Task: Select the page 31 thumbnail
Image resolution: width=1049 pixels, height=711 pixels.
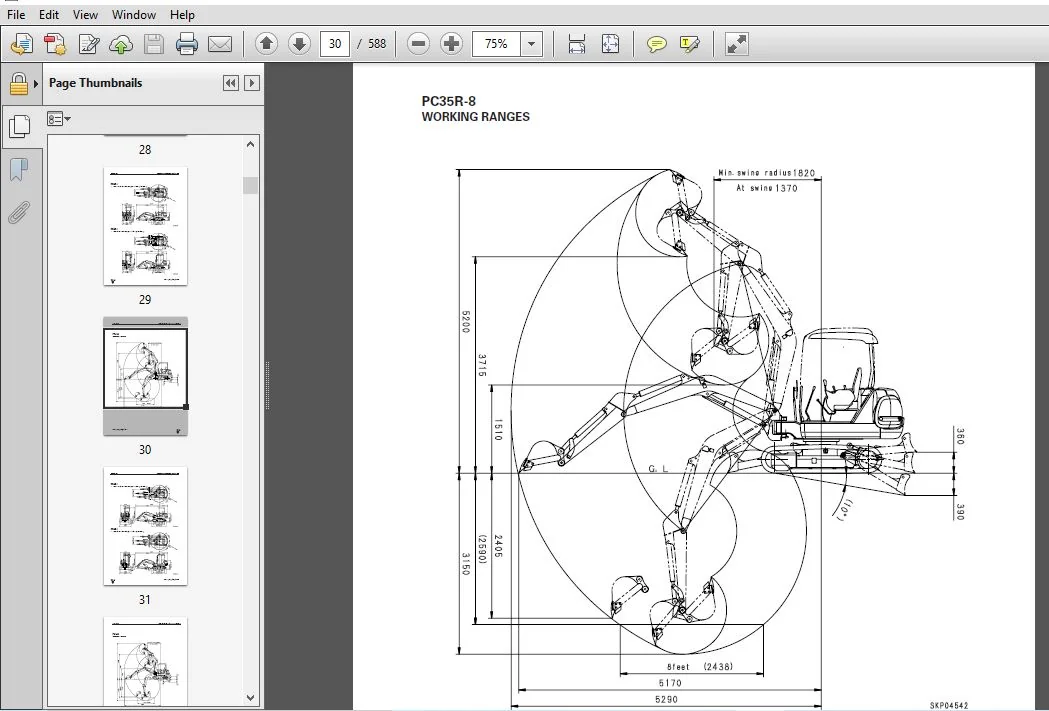Action: pyautogui.click(x=145, y=526)
